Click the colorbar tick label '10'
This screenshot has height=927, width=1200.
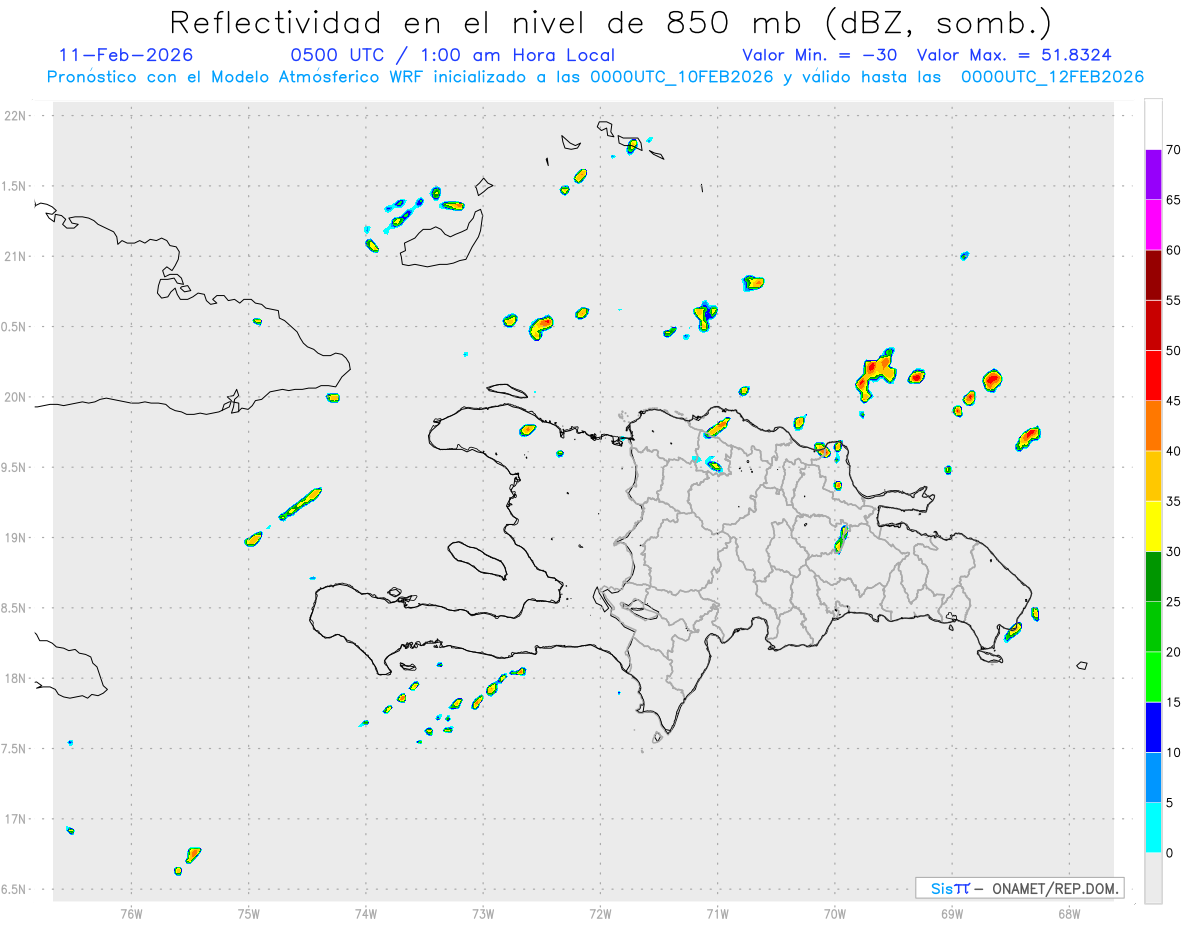tap(1175, 753)
